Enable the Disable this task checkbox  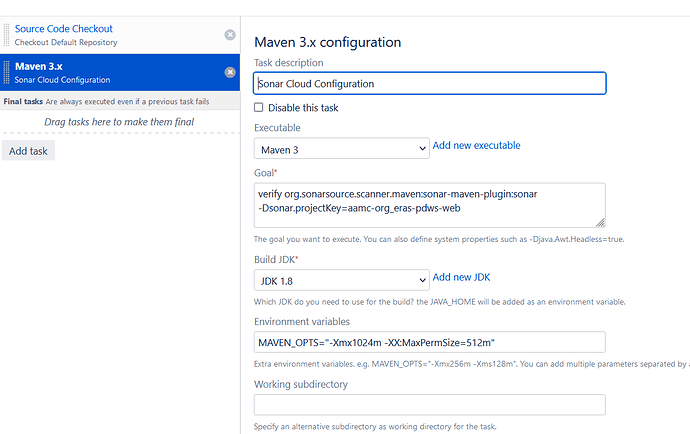click(x=259, y=107)
